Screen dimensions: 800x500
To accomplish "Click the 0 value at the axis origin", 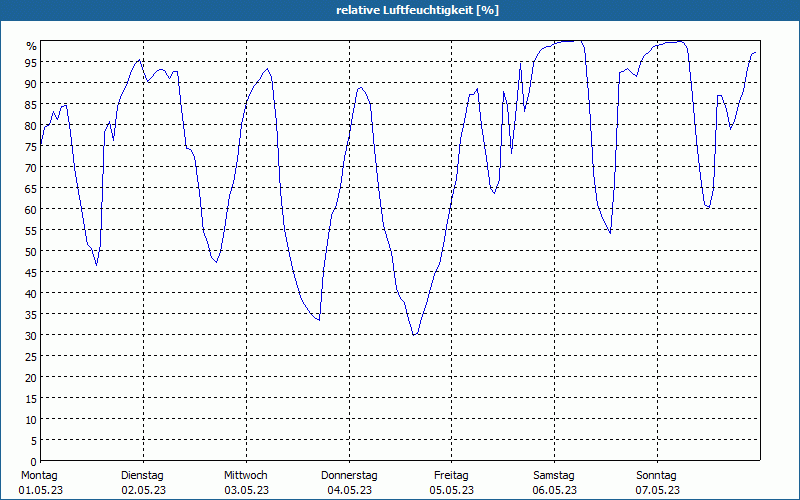I will (34, 462).
